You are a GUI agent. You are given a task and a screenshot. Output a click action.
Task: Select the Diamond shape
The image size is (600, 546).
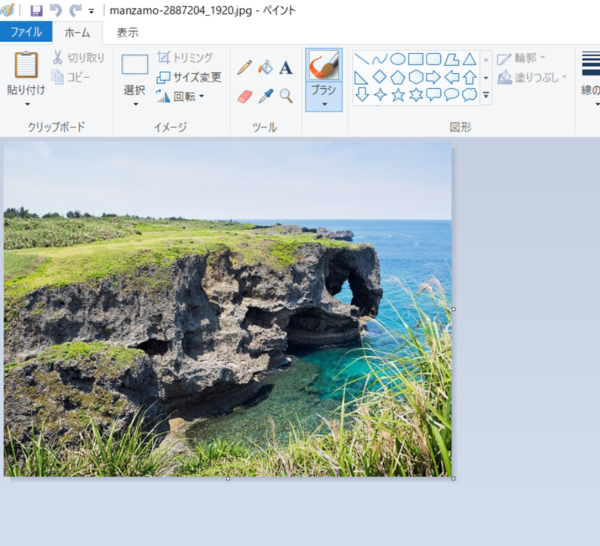(380, 77)
